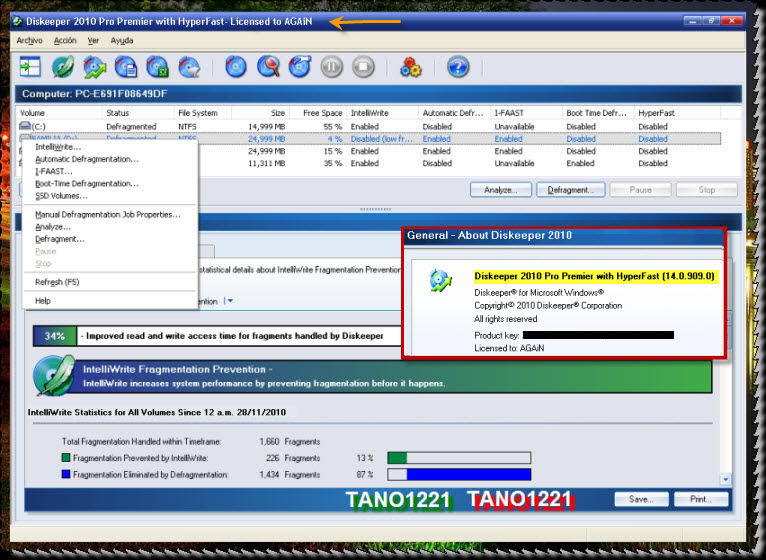Sort by the HyperFast column header
The height and width of the screenshot is (560, 766).
click(677, 113)
